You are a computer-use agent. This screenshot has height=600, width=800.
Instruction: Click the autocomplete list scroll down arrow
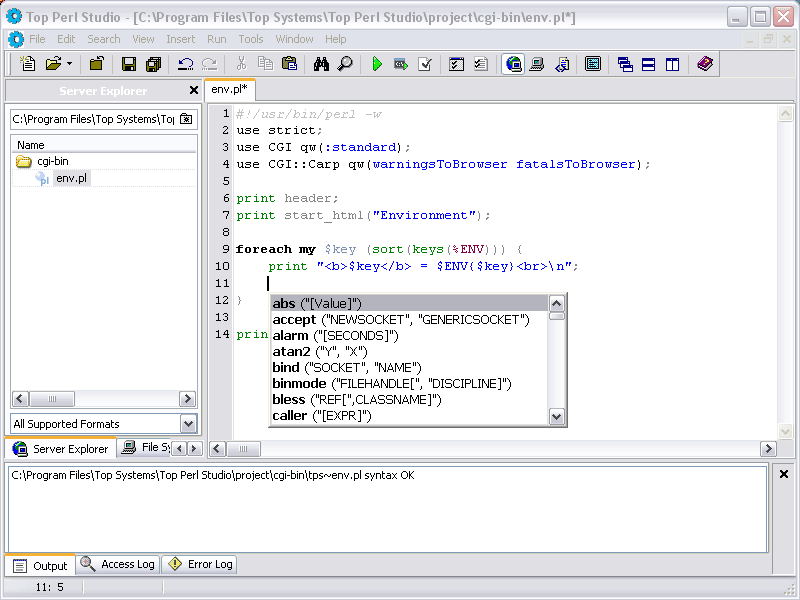click(x=556, y=416)
